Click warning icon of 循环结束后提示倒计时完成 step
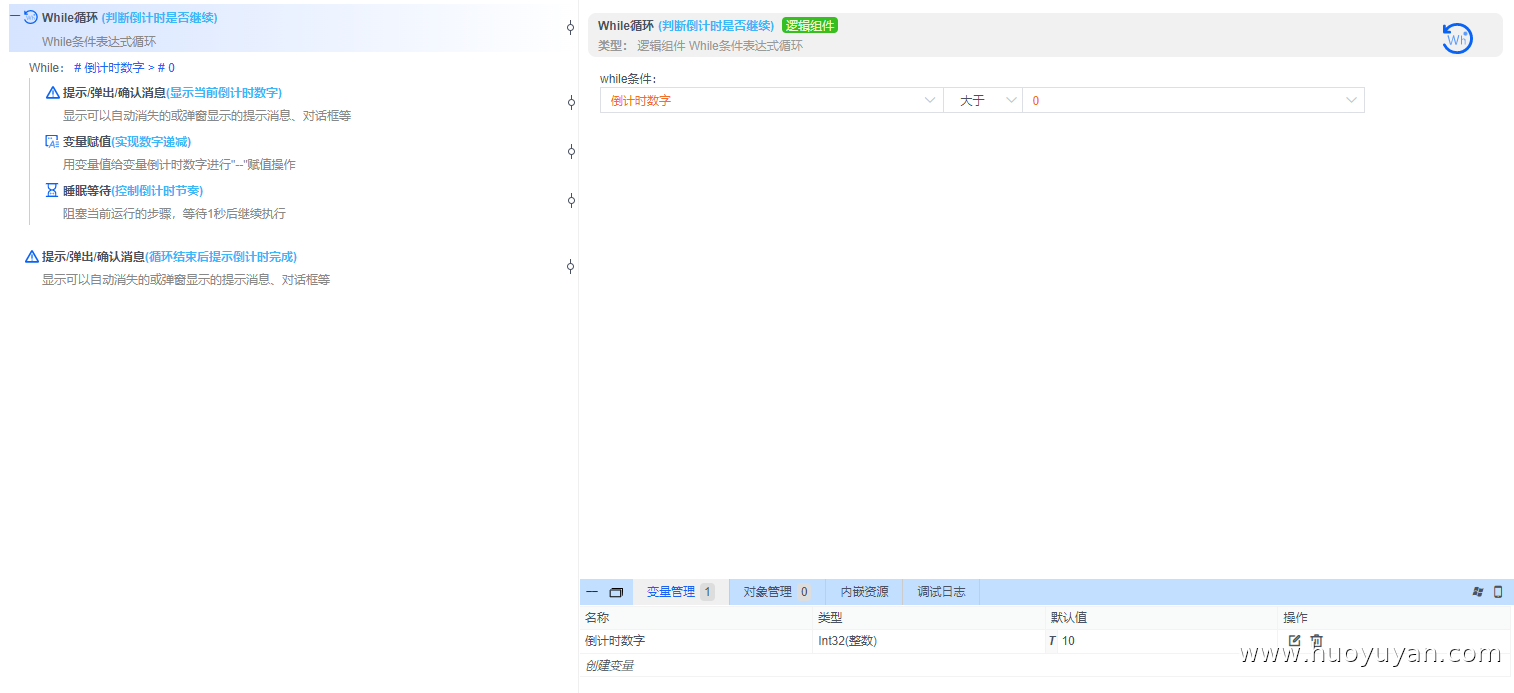1514x693 pixels. [x=32, y=257]
